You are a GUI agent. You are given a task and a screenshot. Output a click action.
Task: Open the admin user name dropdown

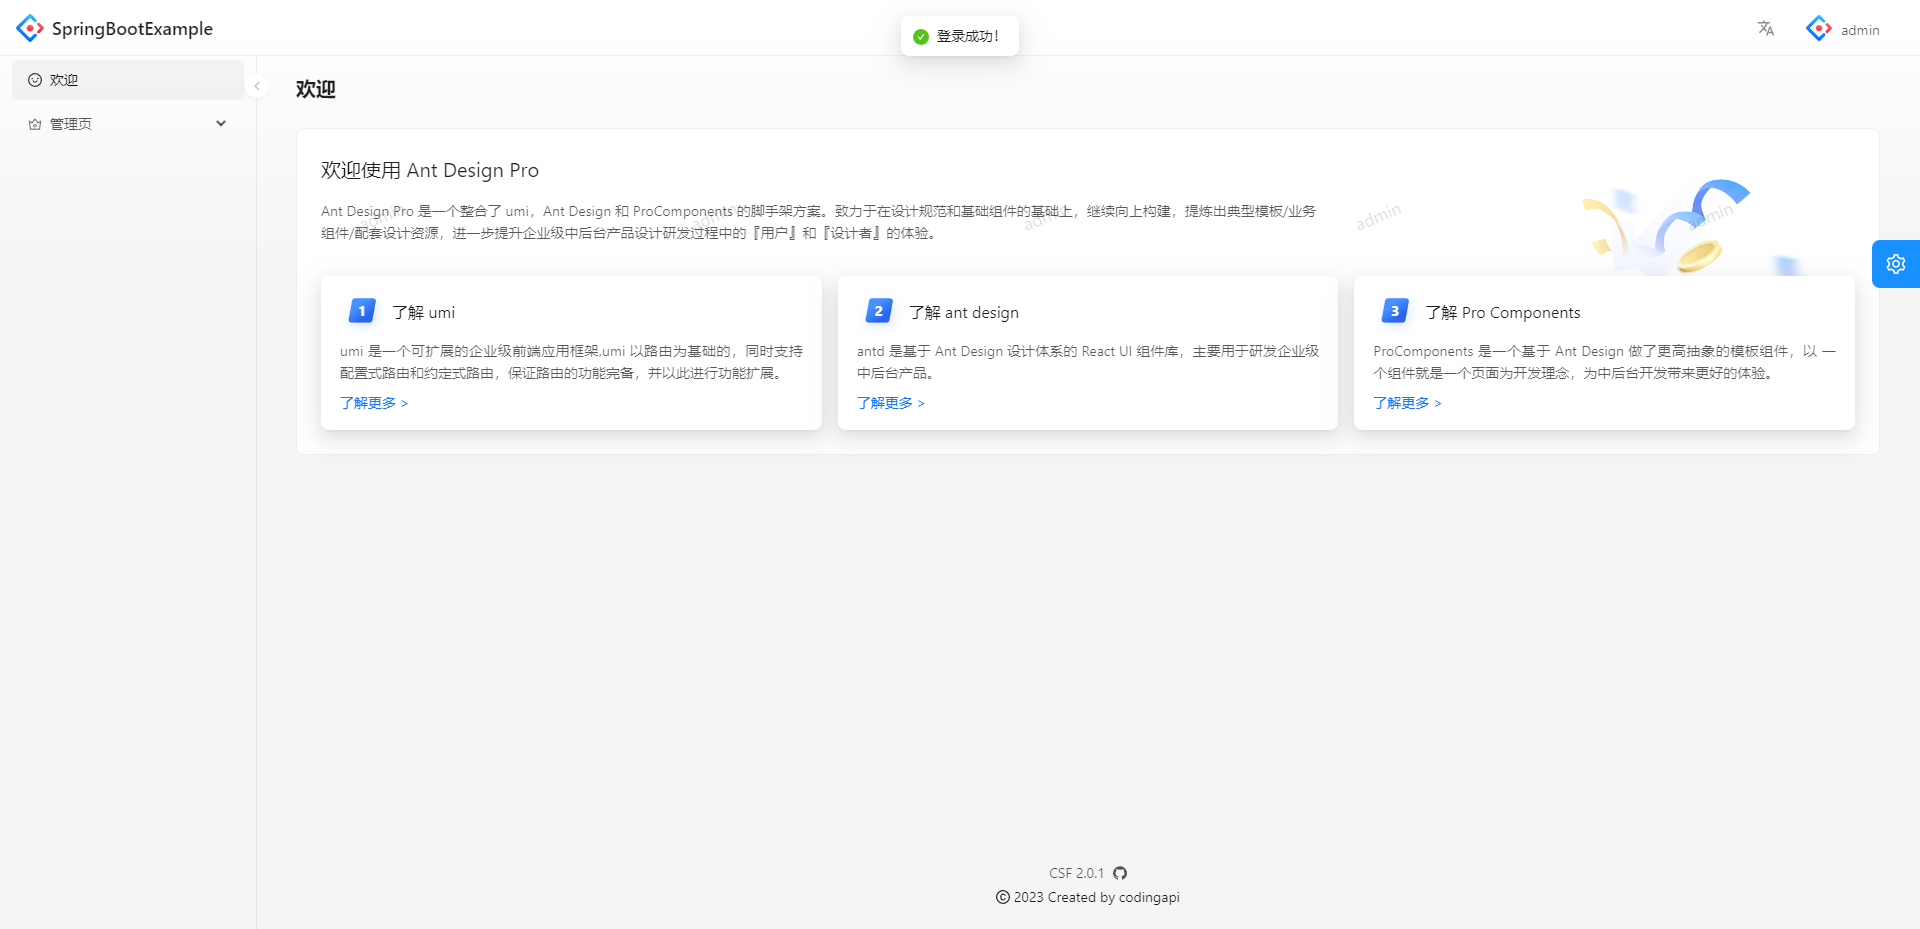tap(1860, 30)
